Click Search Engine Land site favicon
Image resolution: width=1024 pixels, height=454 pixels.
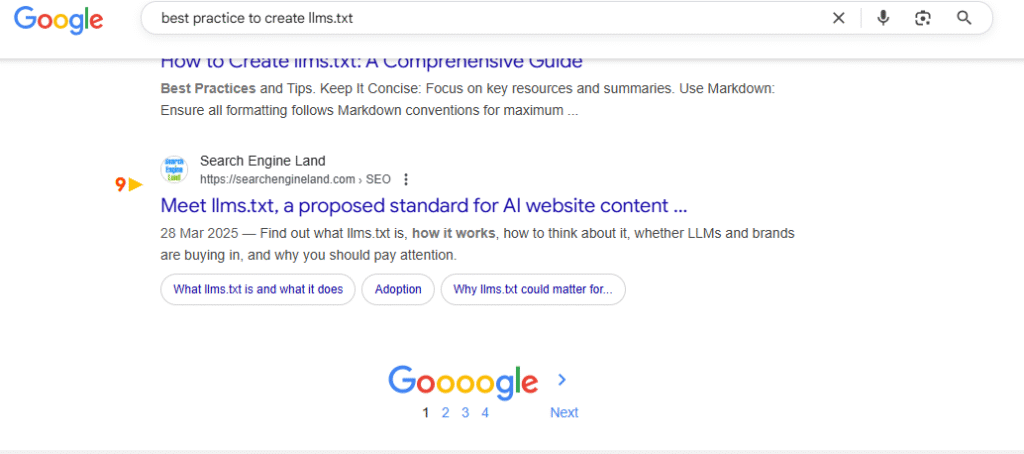(x=175, y=170)
